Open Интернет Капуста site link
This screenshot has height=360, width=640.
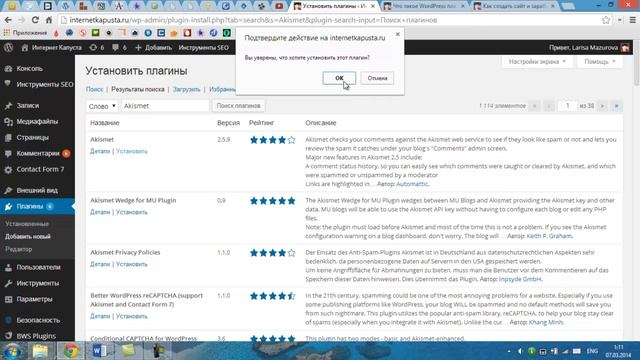point(52,47)
